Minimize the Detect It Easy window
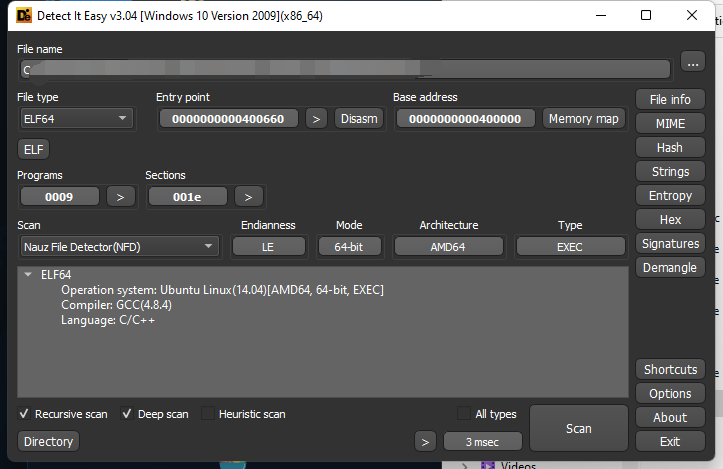Screen dimensions: 723x469 (x=601, y=15)
